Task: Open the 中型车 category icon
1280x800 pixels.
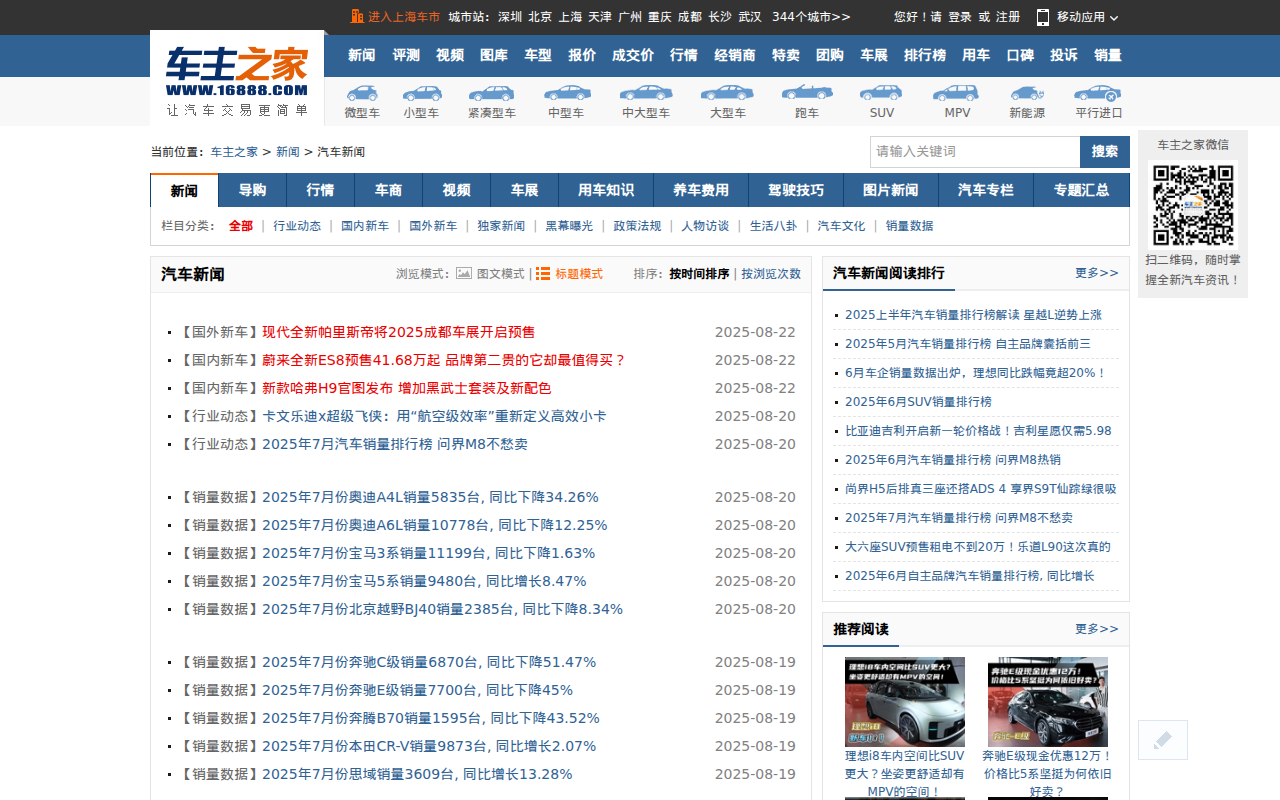Action: point(566,93)
